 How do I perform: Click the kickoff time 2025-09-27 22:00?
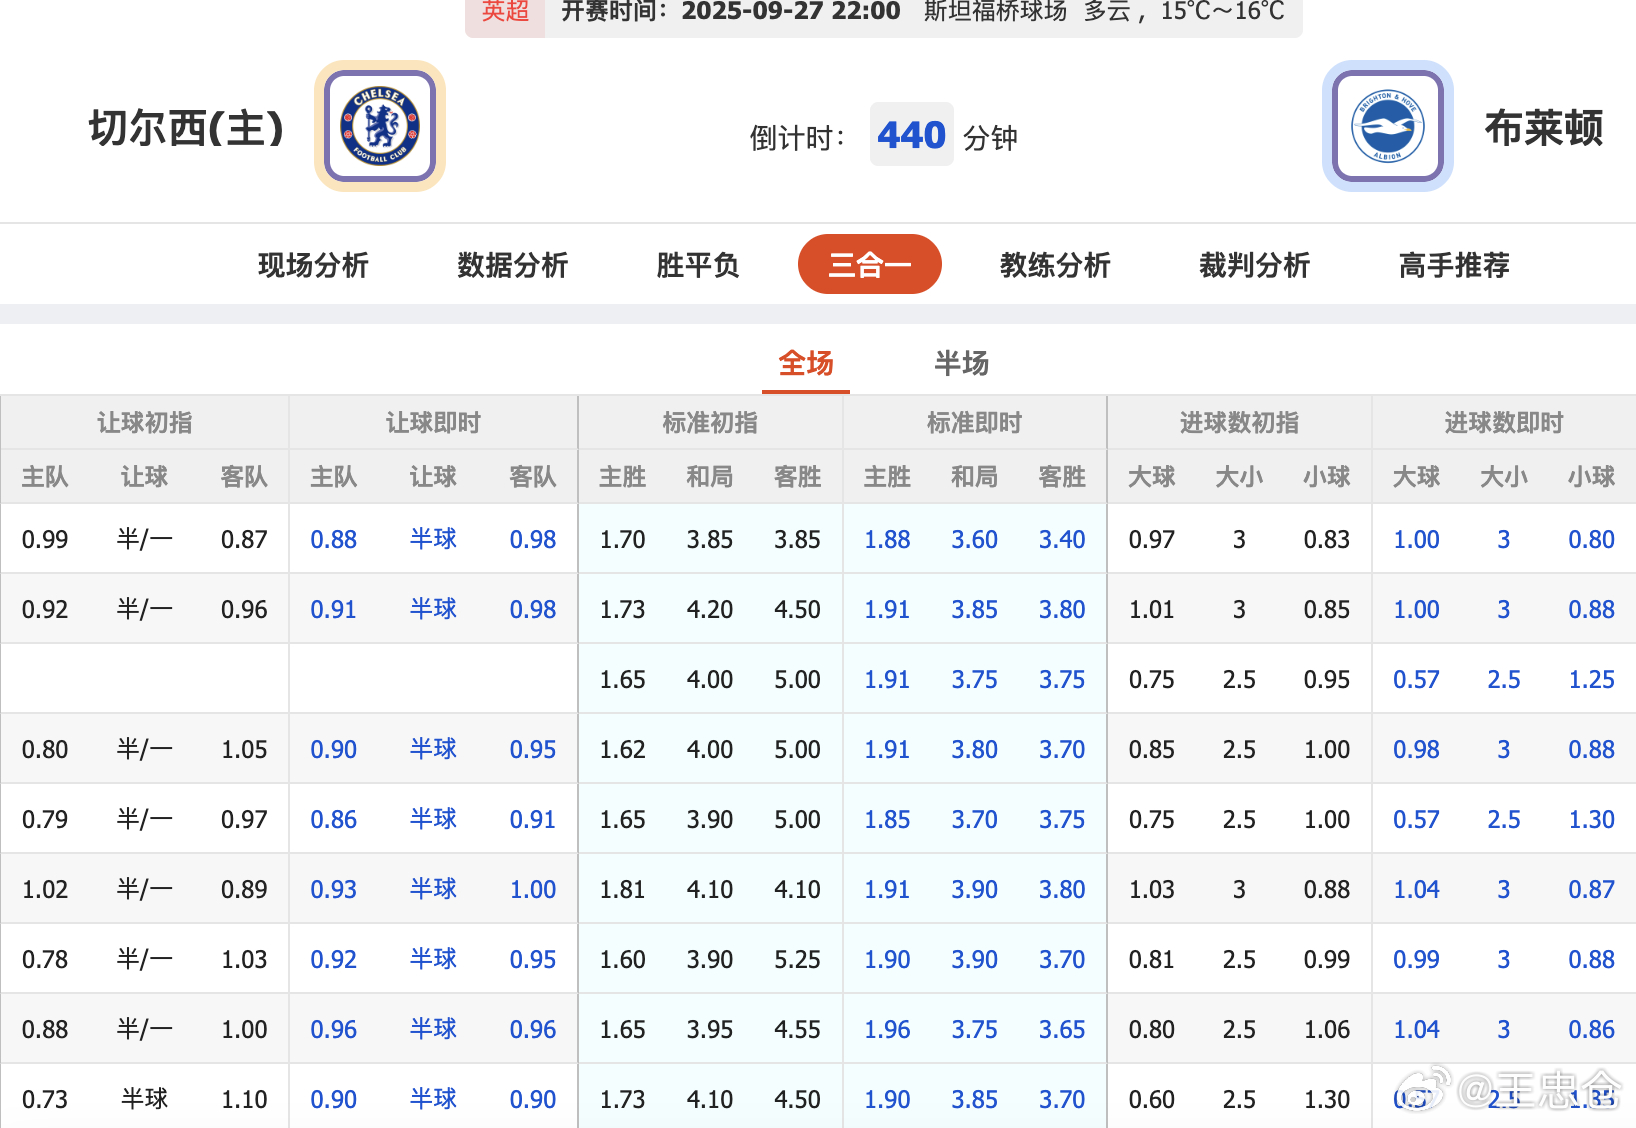[791, 12]
